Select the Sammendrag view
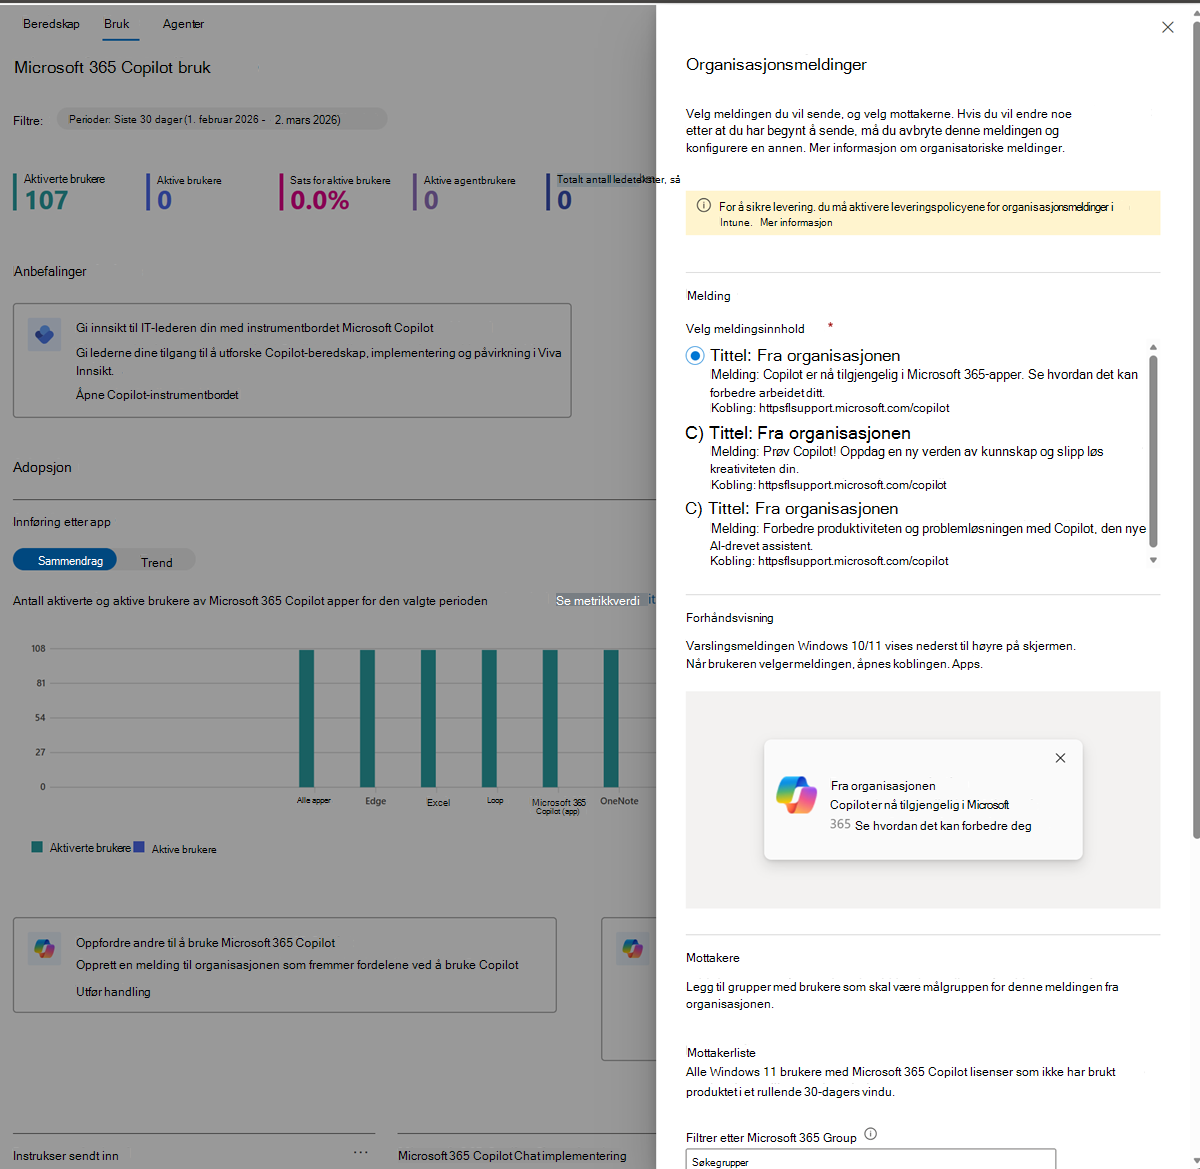1200x1169 pixels. (65, 560)
